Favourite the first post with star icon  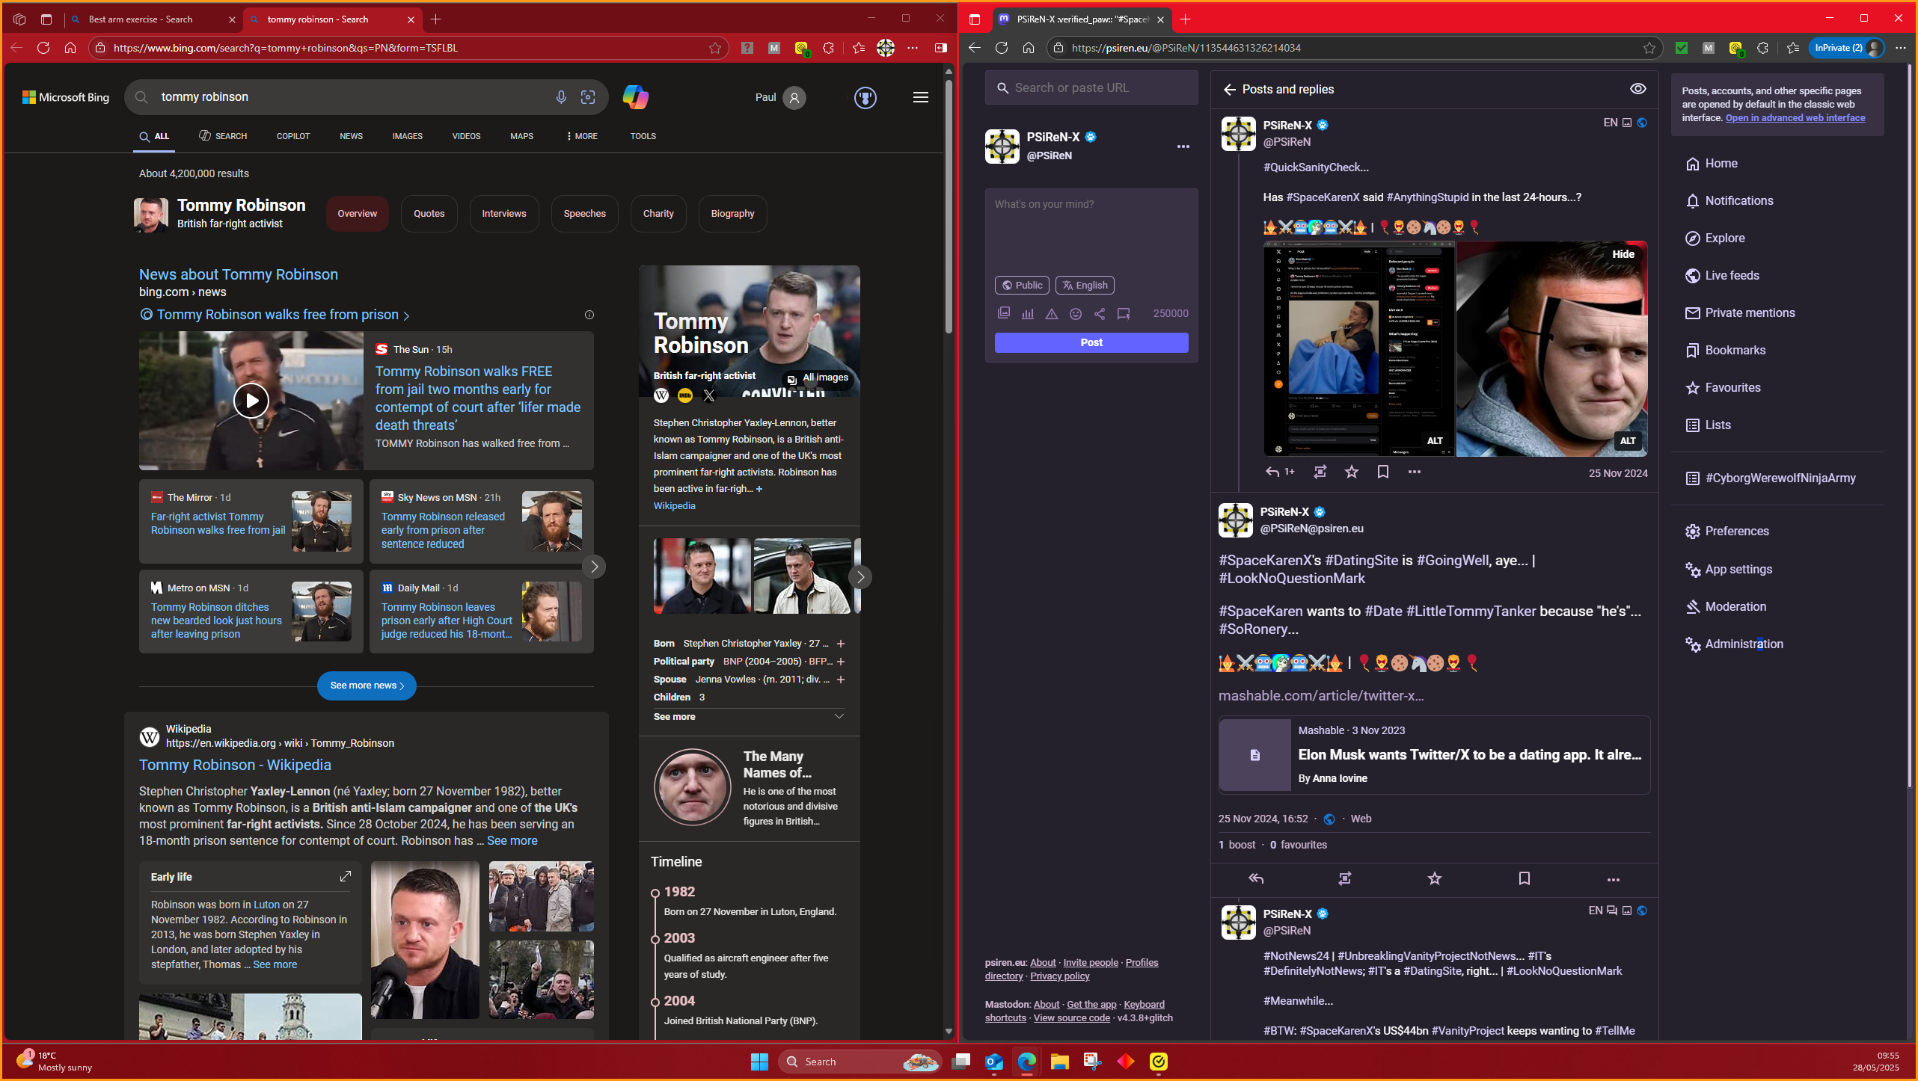coord(1351,472)
